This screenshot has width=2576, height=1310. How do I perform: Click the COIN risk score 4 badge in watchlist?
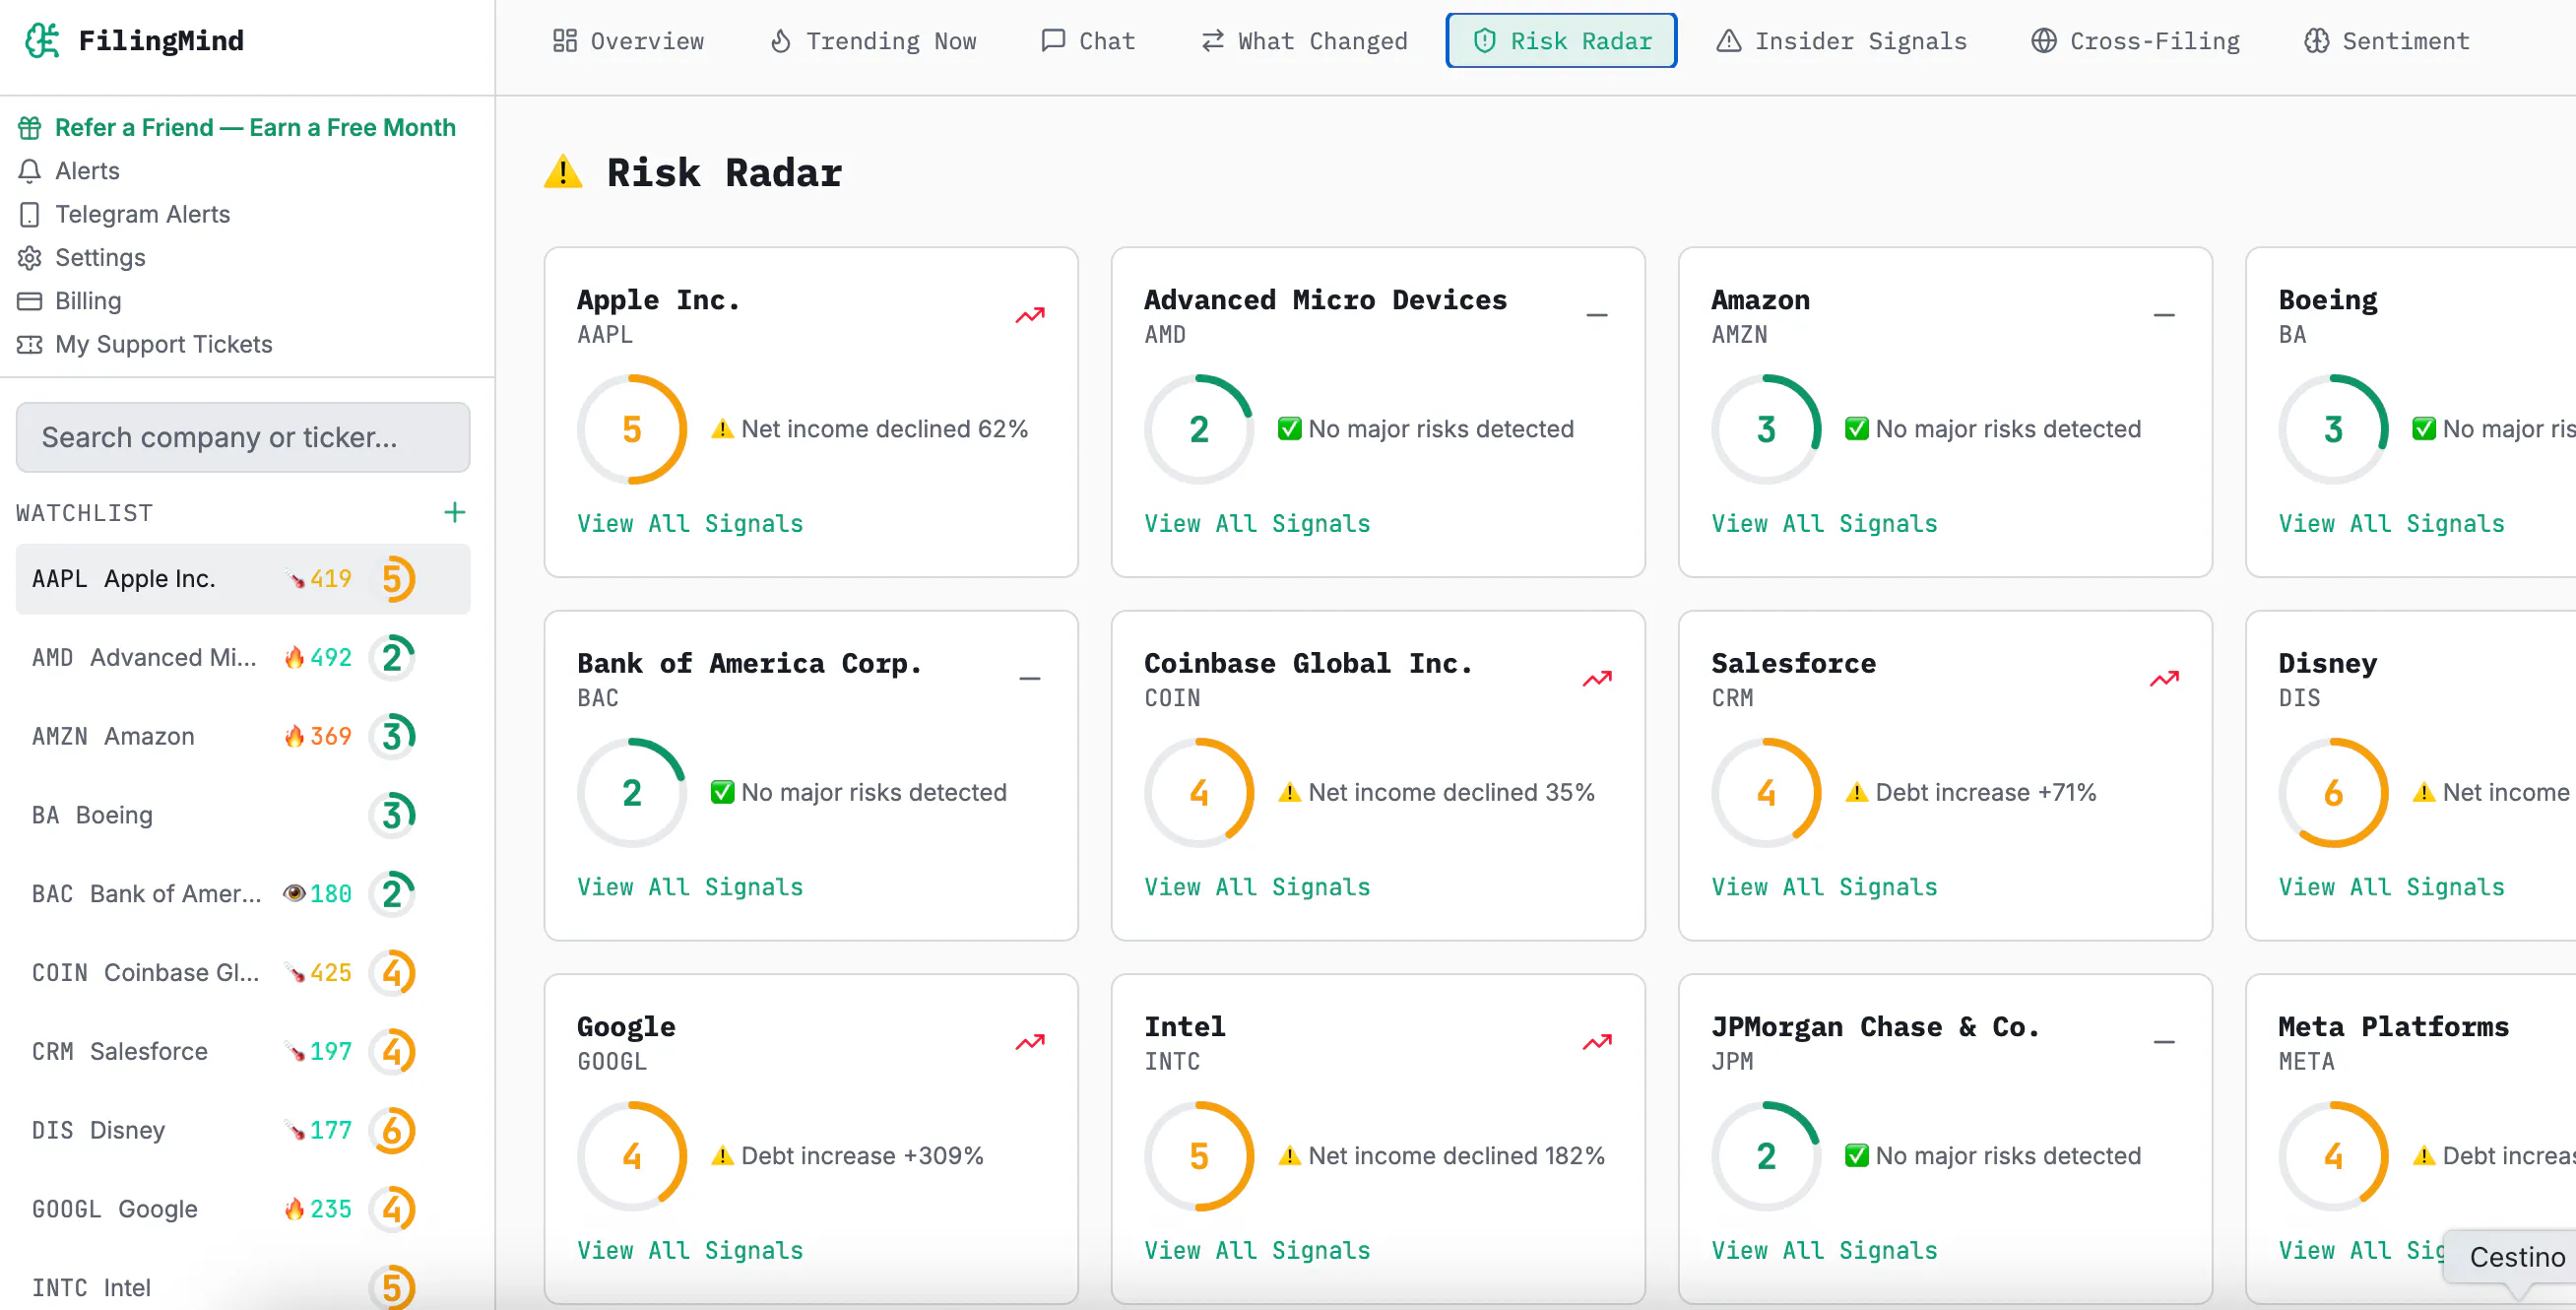393,972
